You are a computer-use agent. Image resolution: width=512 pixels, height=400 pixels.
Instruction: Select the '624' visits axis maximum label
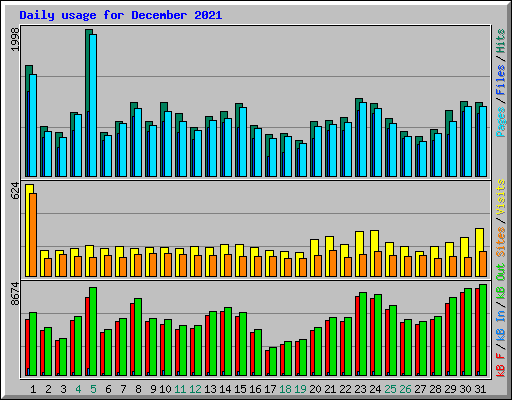click(x=15, y=191)
